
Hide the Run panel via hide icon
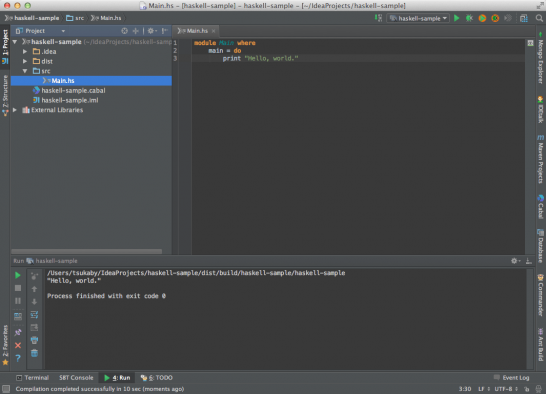tap(529, 261)
